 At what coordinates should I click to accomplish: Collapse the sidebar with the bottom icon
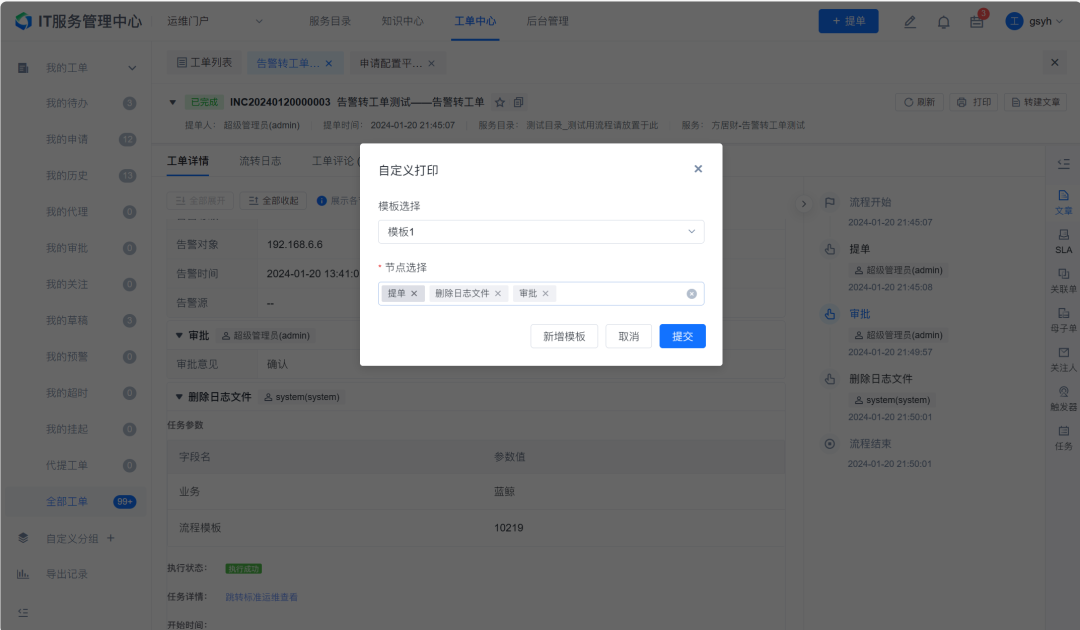23,612
